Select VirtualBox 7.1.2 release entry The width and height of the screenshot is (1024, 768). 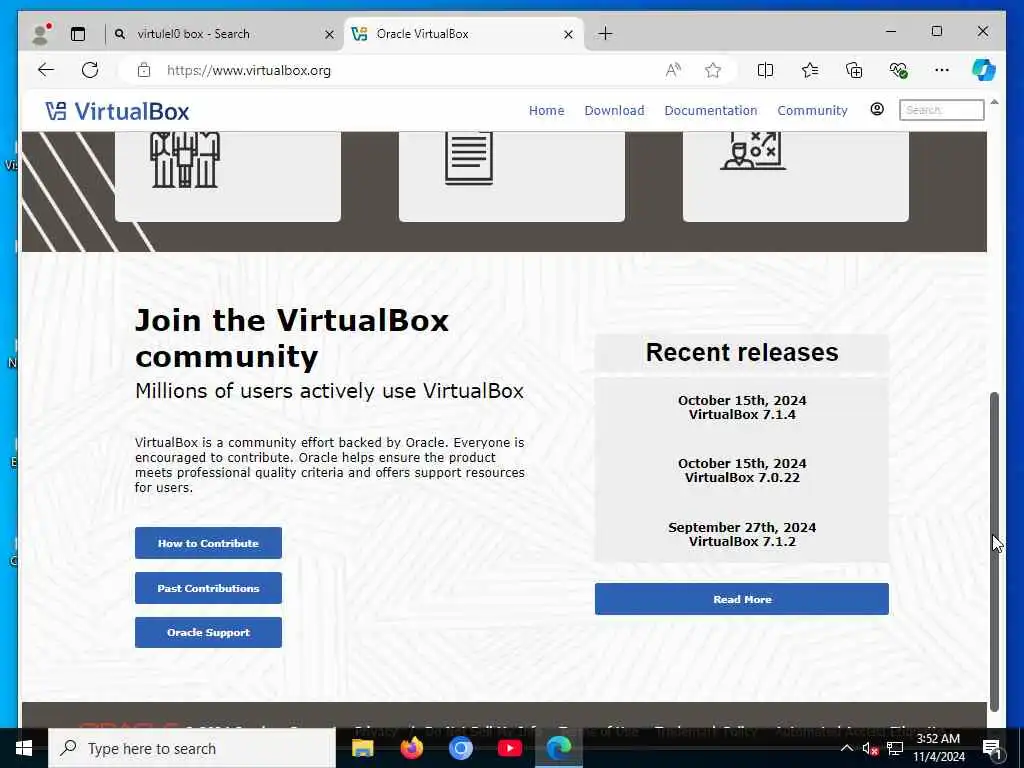tap(742, 534)
